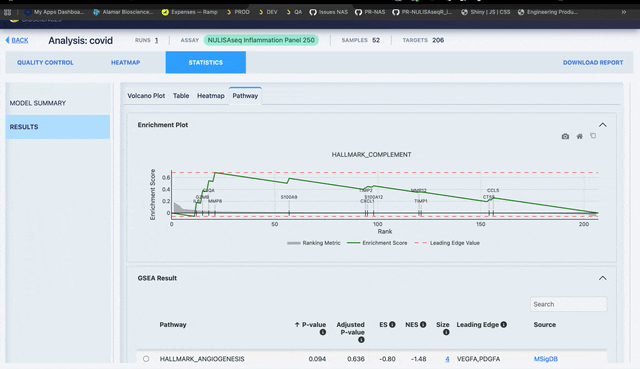Open the Table sub-tab

[181, 96]
